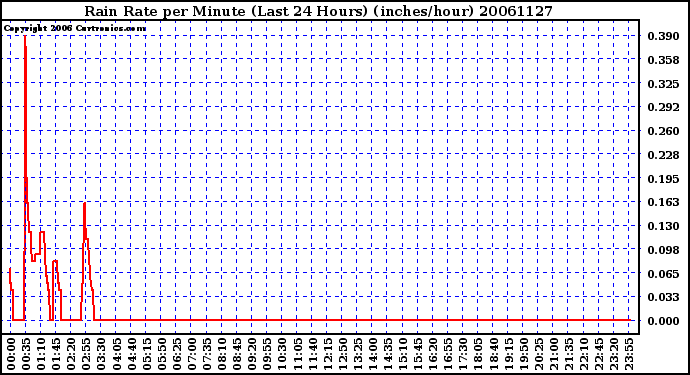Choose the 17:30 time label
Viewport: 690px width, 375px height.
tap(463, 354)
